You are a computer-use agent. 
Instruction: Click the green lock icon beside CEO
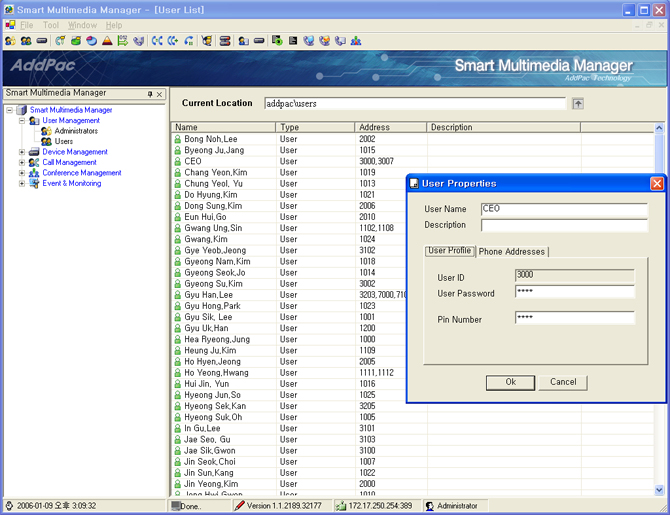(178, 161)
